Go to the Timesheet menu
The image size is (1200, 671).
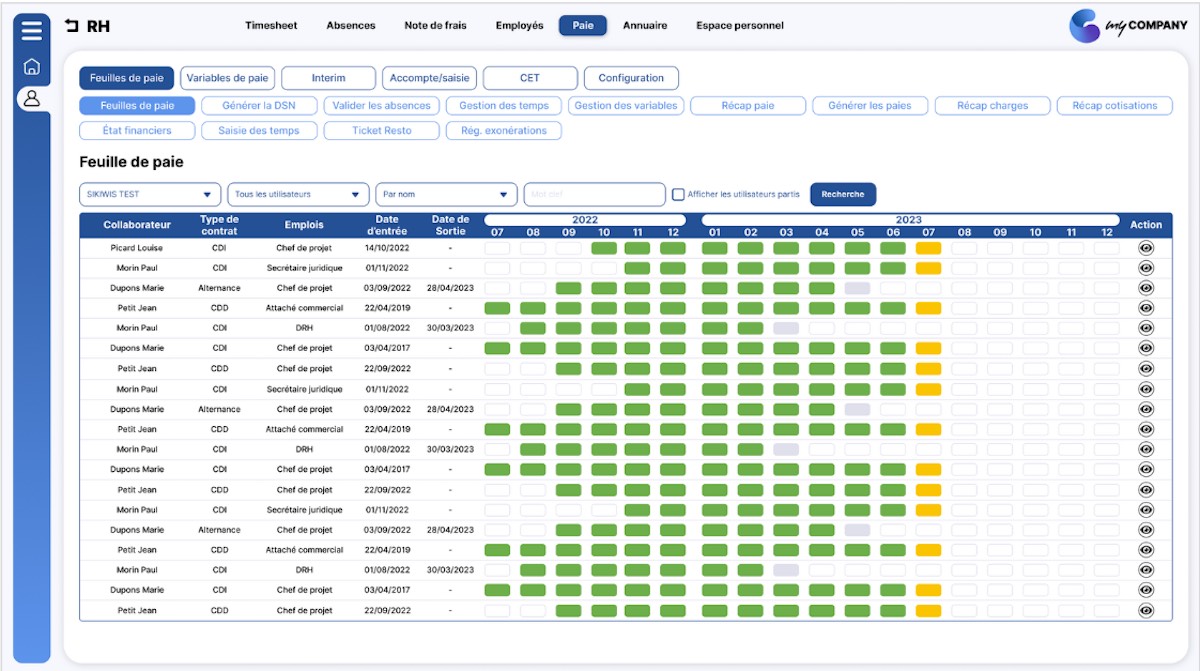pyautogui.click(x=271, y=26)
